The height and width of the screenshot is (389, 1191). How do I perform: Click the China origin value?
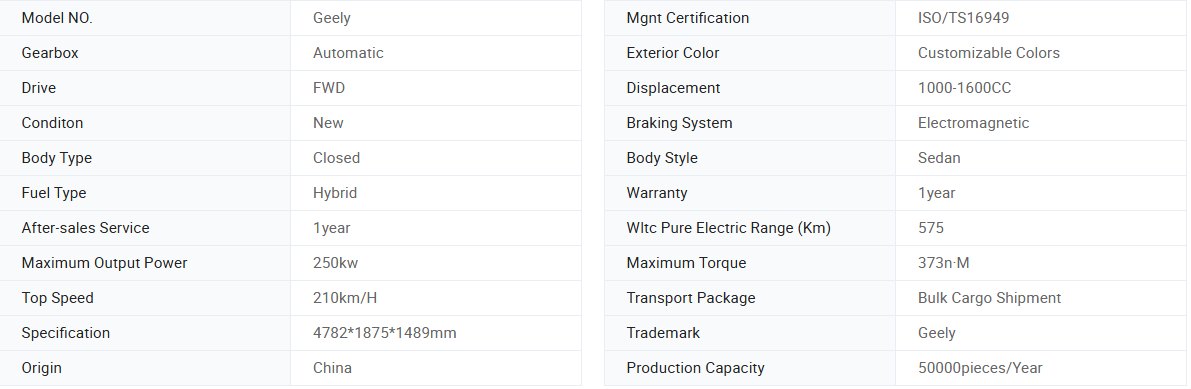pos(332,368)
